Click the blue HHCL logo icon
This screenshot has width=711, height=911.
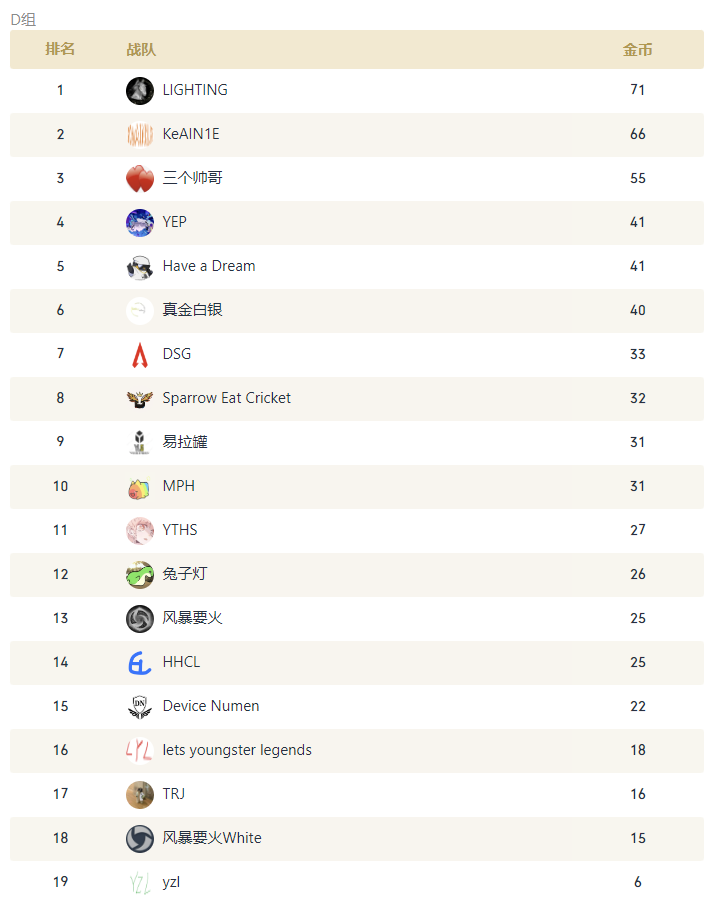(x=140, y=663)
